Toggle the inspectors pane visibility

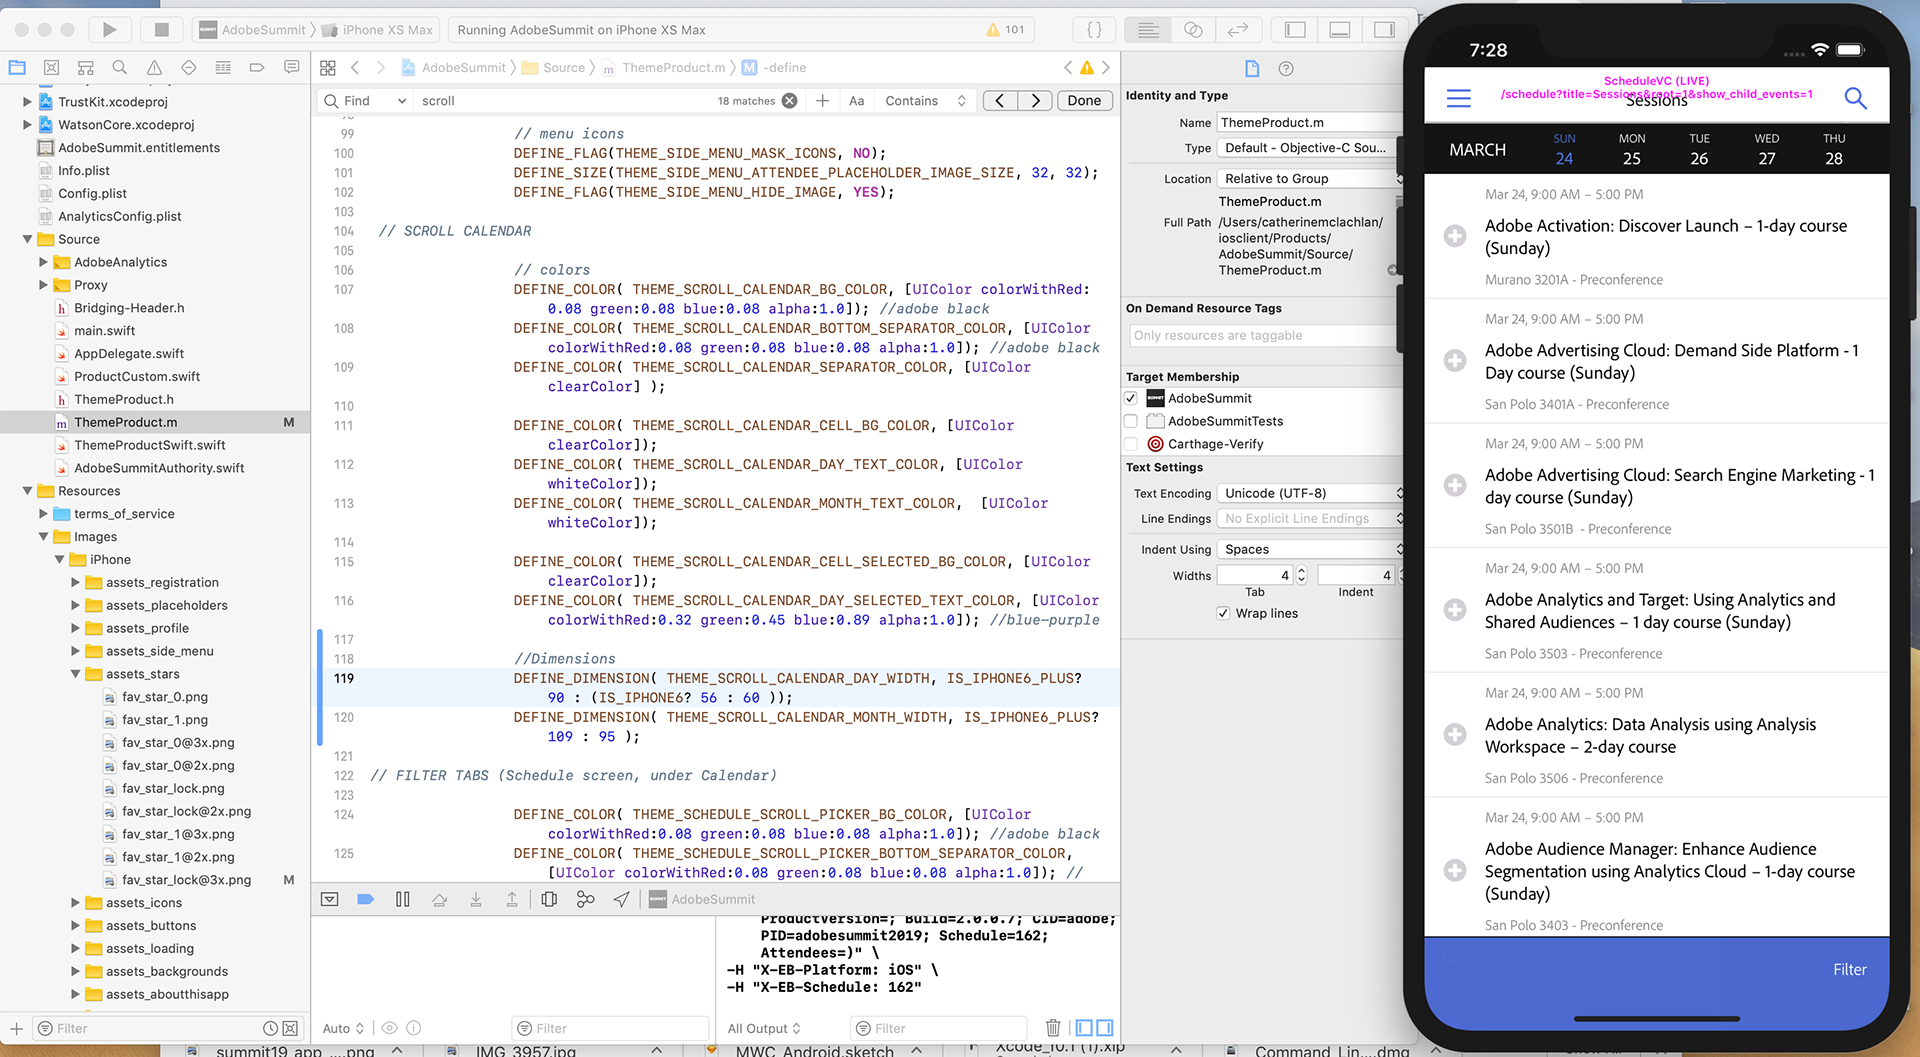click(1384, 30)
